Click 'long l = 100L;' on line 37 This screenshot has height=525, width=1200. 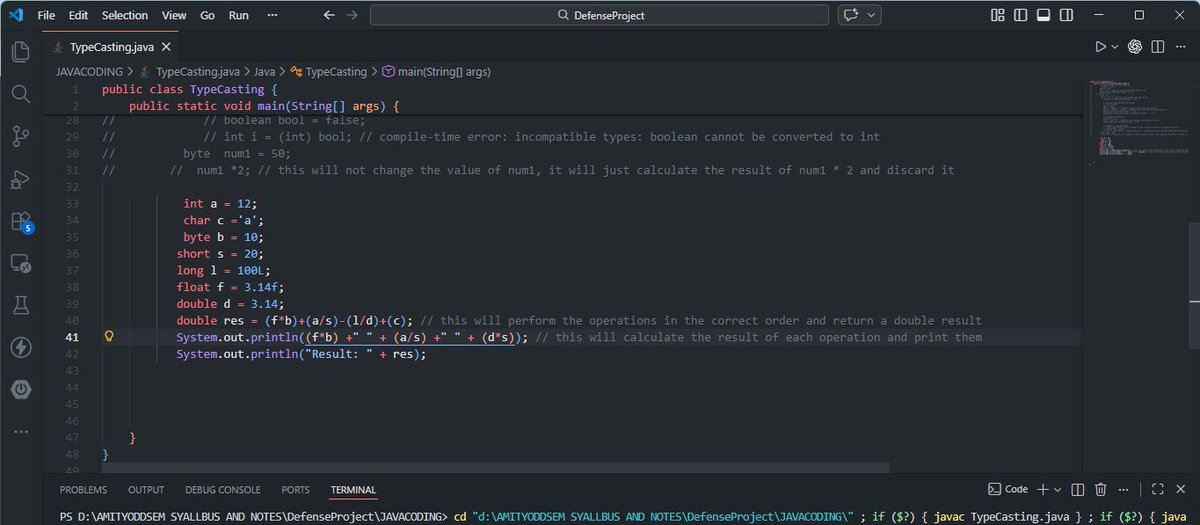click(x=224, y=269)
